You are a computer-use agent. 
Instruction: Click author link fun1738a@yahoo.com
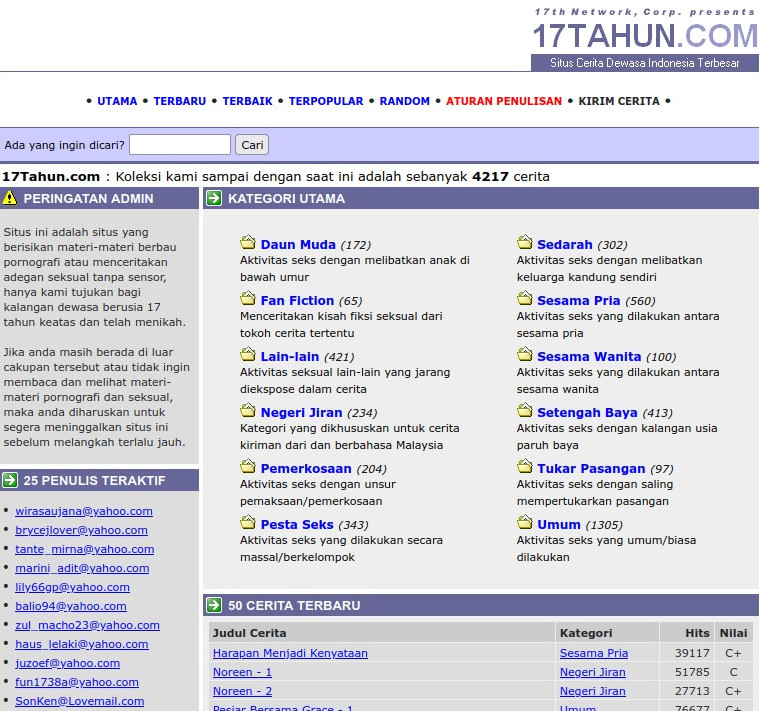(77, 681)
